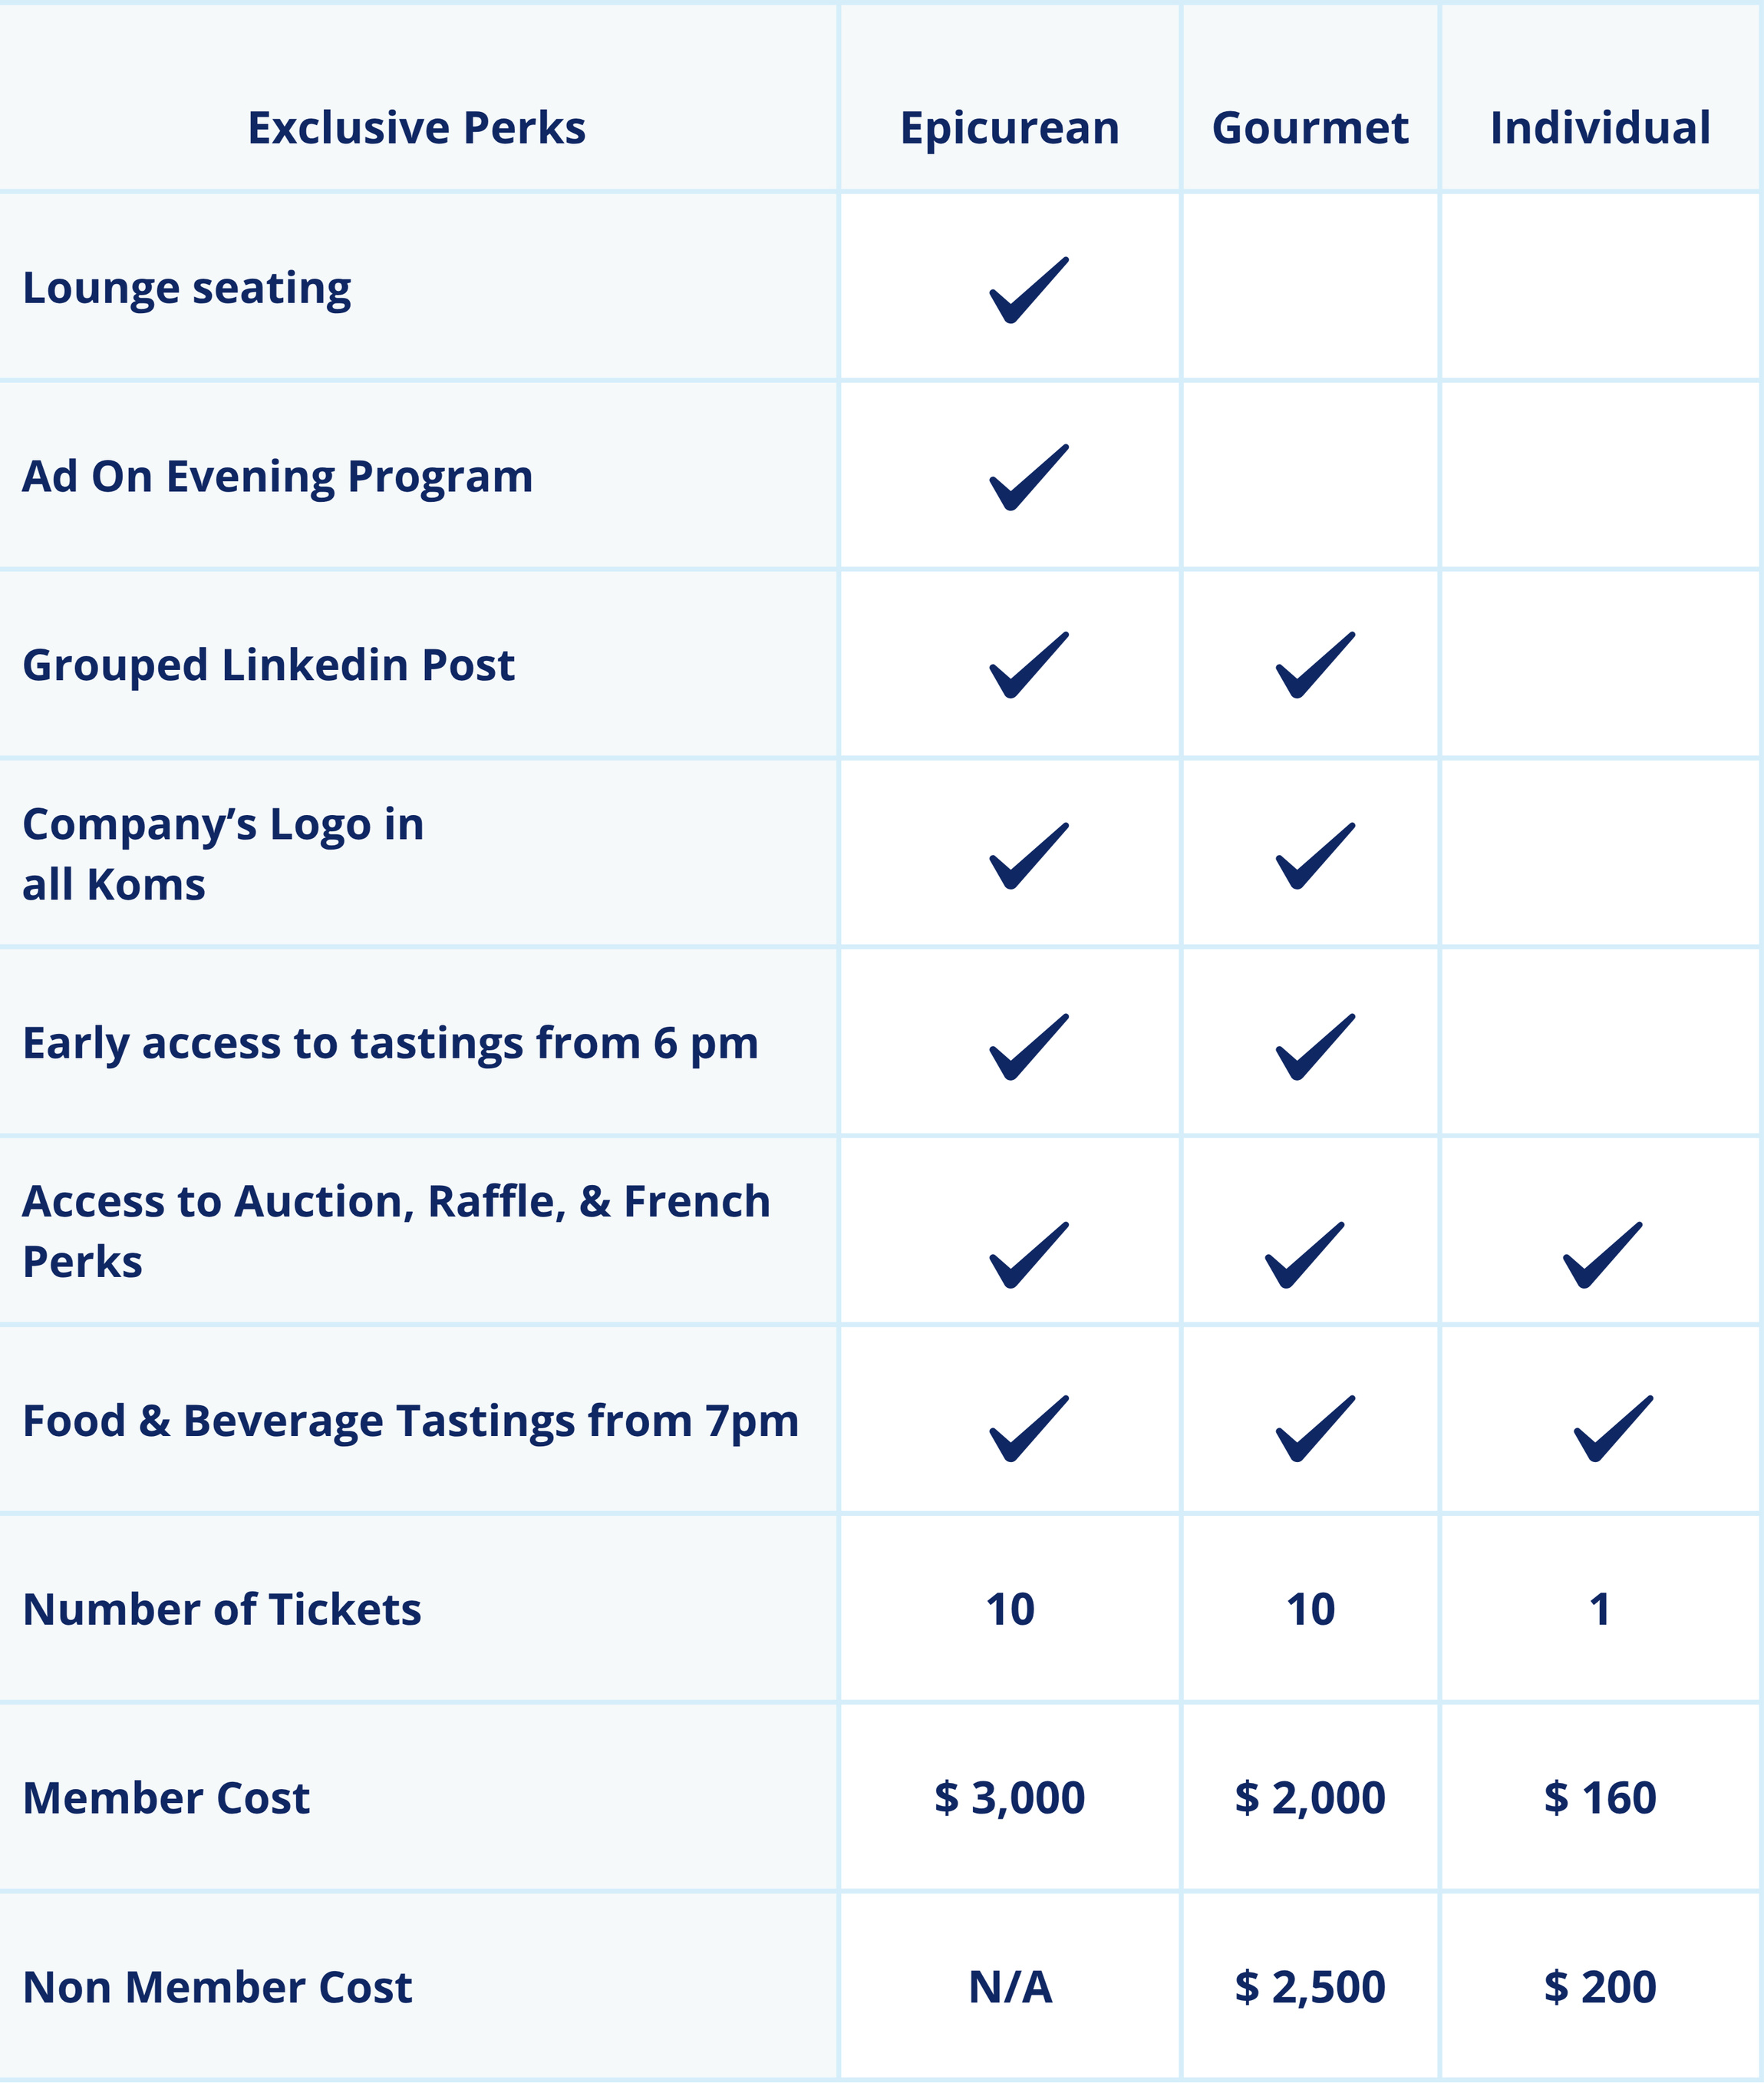Click the Number of Tickets row label
This screenshot has height=2083, width=1764.
222,1610
